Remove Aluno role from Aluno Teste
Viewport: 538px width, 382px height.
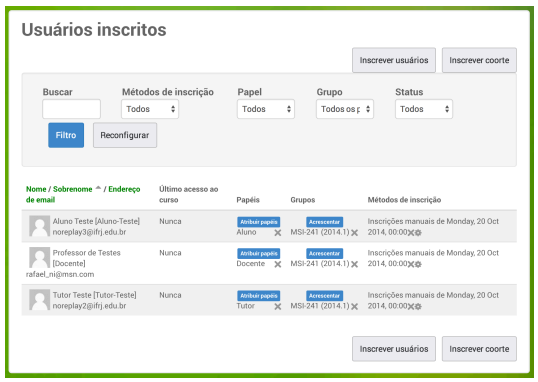pyautogui.click(x=278, y=233)
